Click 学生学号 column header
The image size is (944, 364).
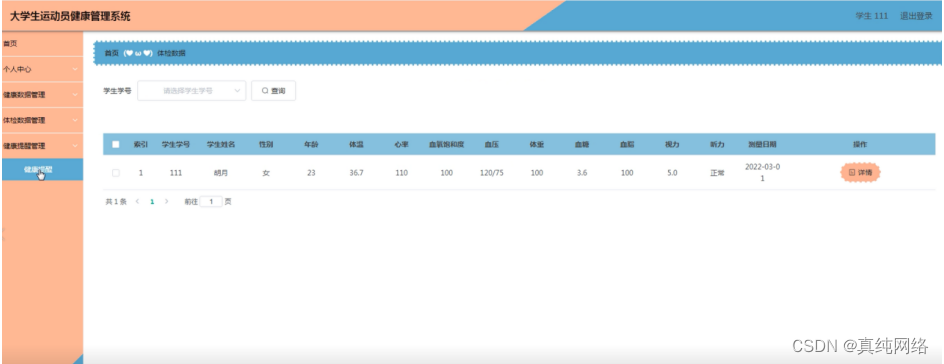(176, 144)
